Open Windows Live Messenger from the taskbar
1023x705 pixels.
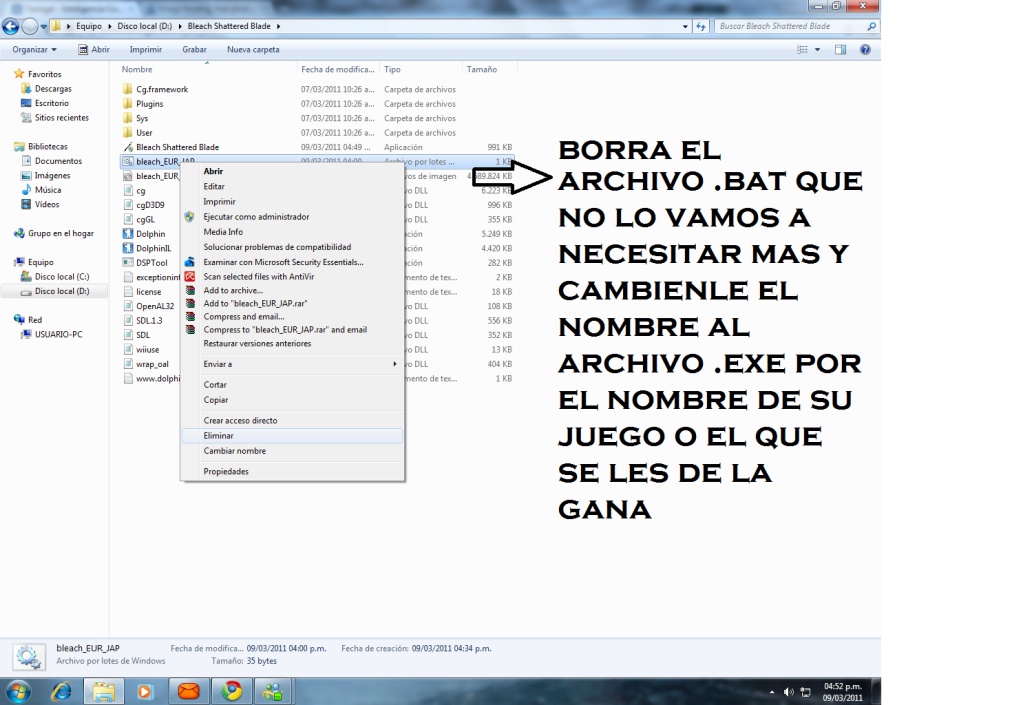point(273,691)
